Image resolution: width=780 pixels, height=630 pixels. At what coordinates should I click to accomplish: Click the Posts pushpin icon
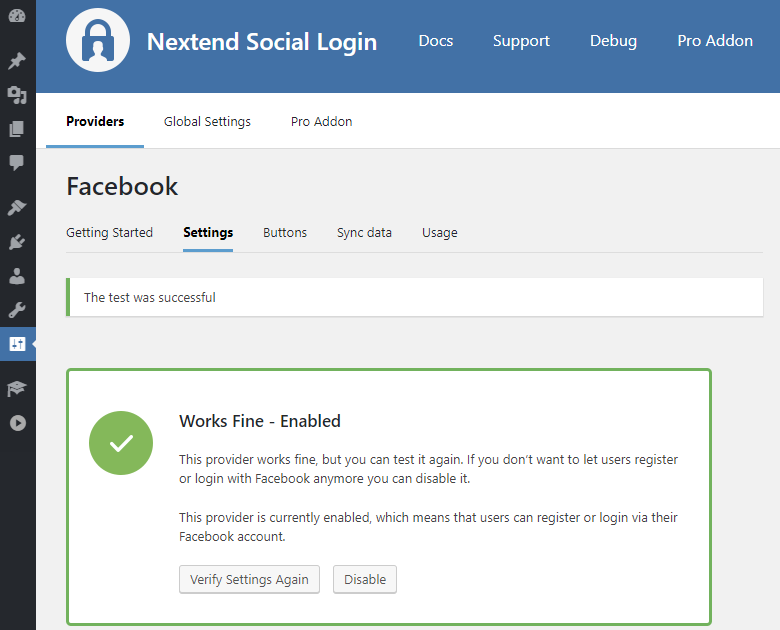coord(17,61)
